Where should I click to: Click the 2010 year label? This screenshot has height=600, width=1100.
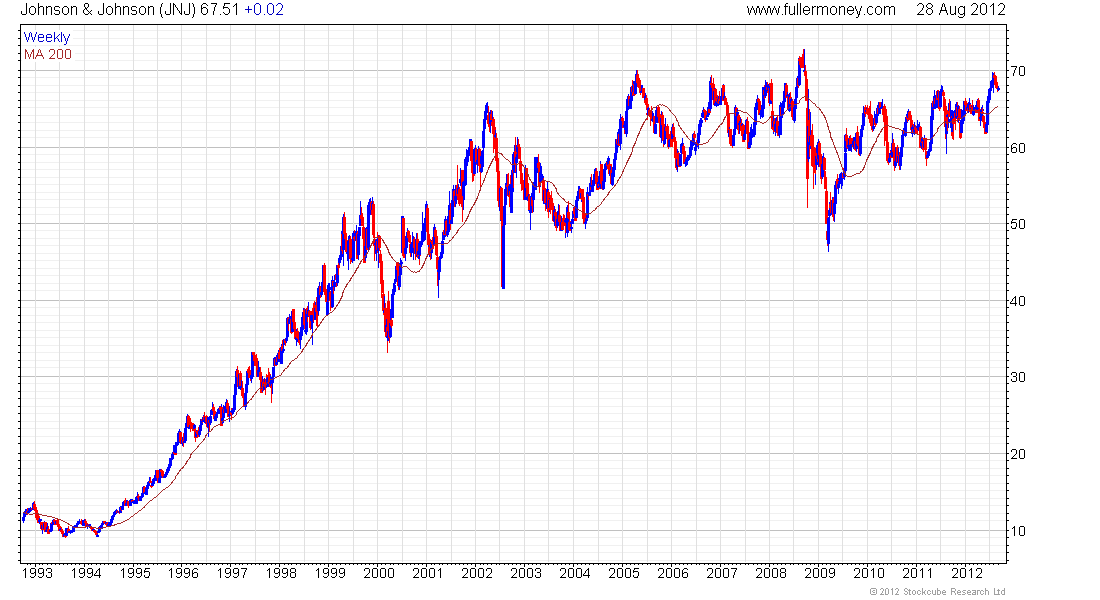point(869,573)
